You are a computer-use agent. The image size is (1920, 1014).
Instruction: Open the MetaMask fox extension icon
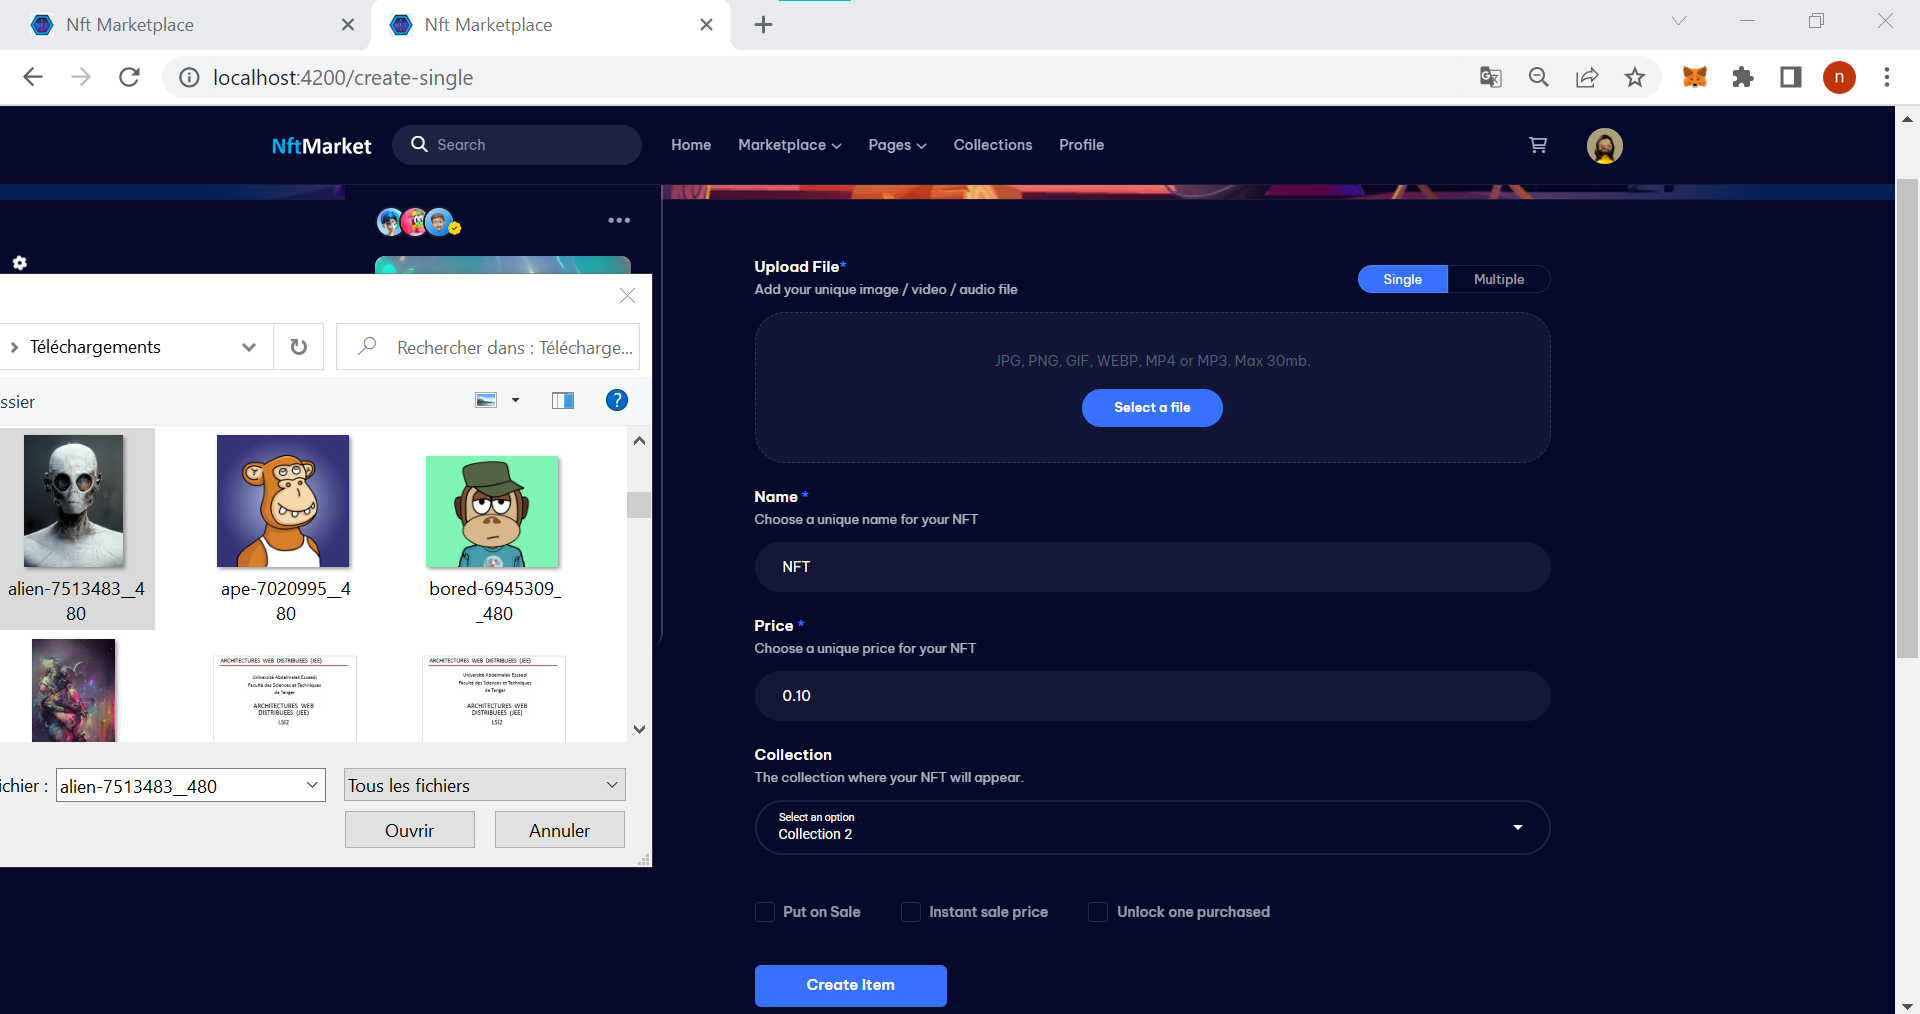(x=1695, y=77)
